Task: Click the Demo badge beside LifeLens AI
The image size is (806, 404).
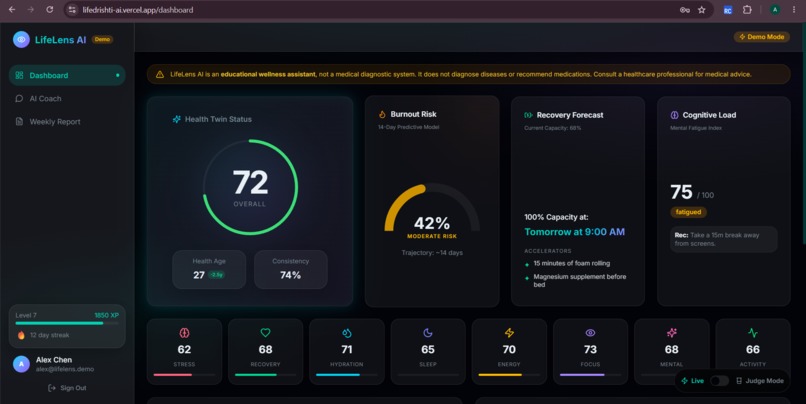Action: pos(102,39)
